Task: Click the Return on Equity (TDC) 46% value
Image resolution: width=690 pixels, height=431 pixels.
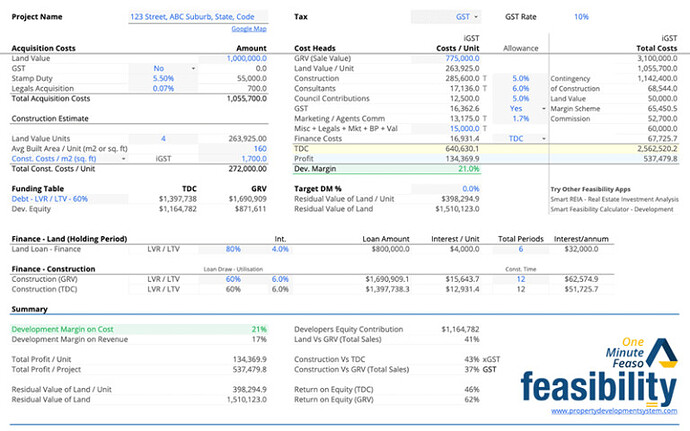Action: click(471, 390)
